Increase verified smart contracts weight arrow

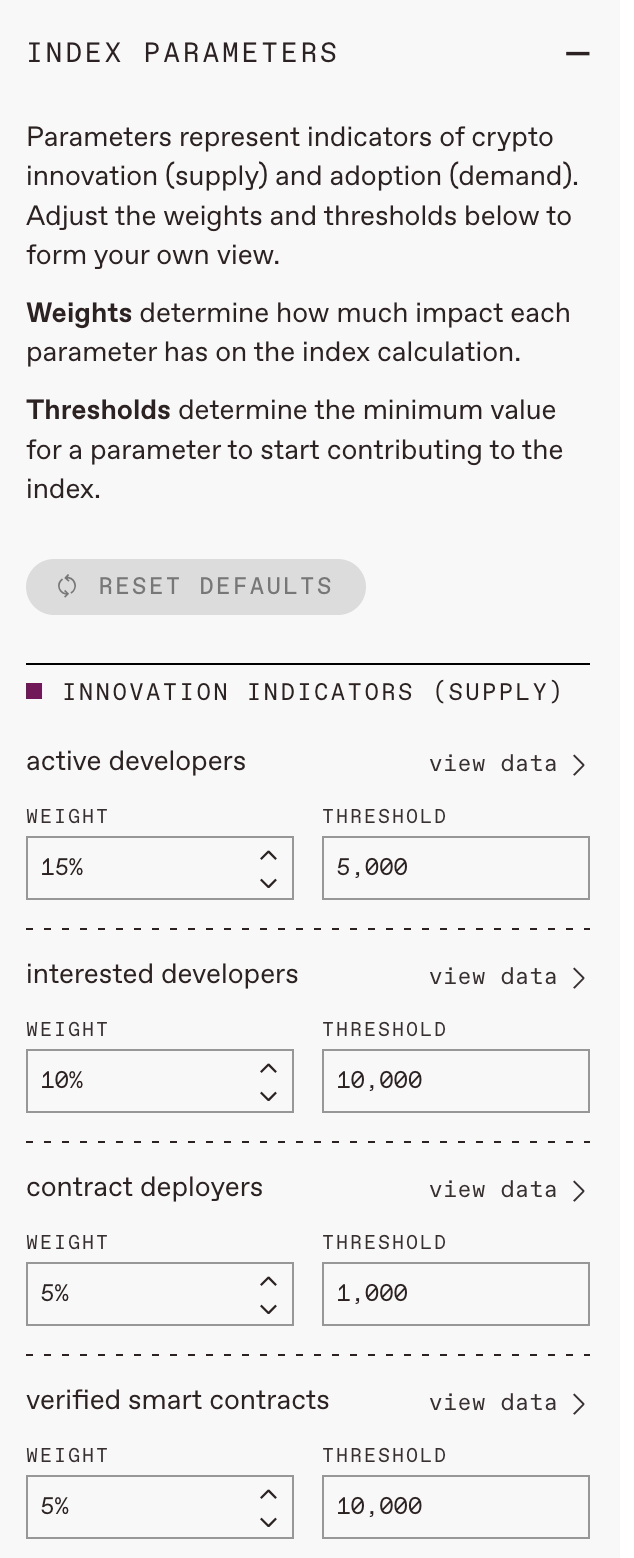pyautogui.click(x=268, y=1494)
